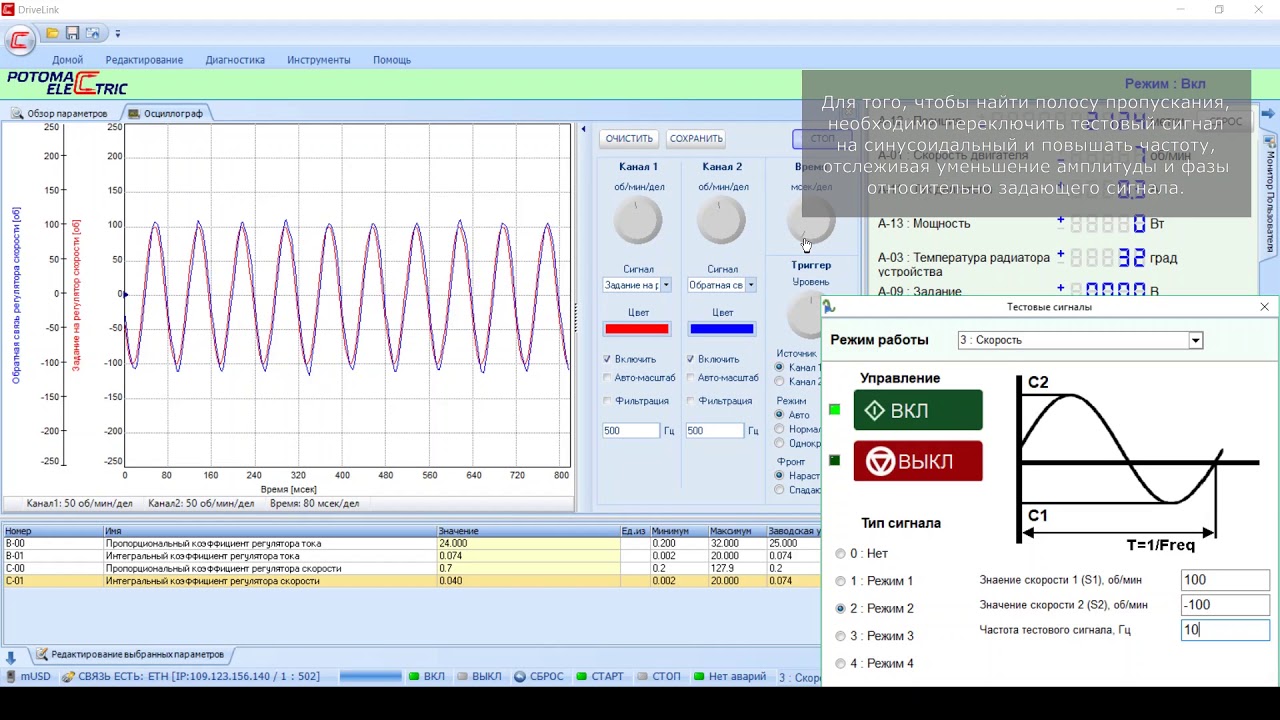1280x720 pixels.
Task: Switch to the Обзор параметров tab
Action: (60, 113)
